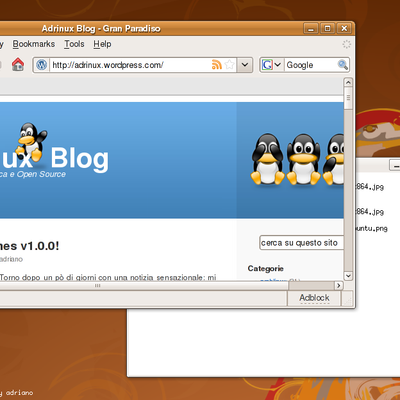
Task: Open the Adblock status bar button
Action: coord(314,298)
